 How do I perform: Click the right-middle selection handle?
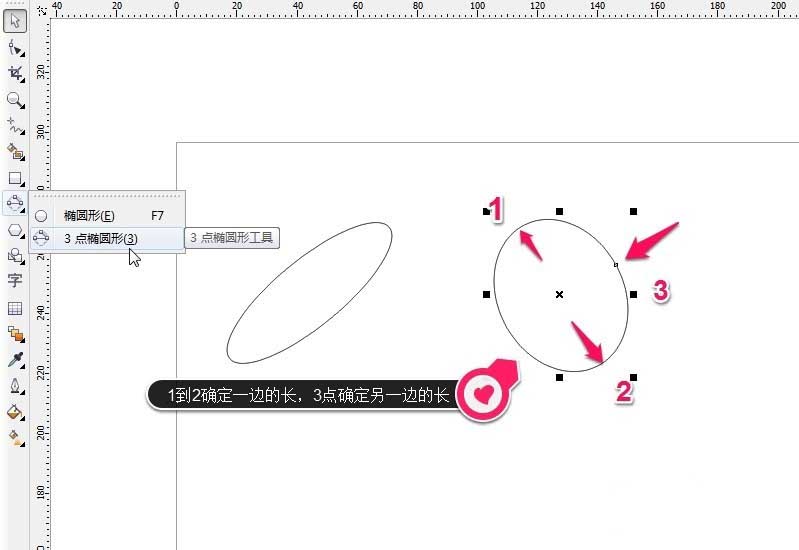(633, 295)
